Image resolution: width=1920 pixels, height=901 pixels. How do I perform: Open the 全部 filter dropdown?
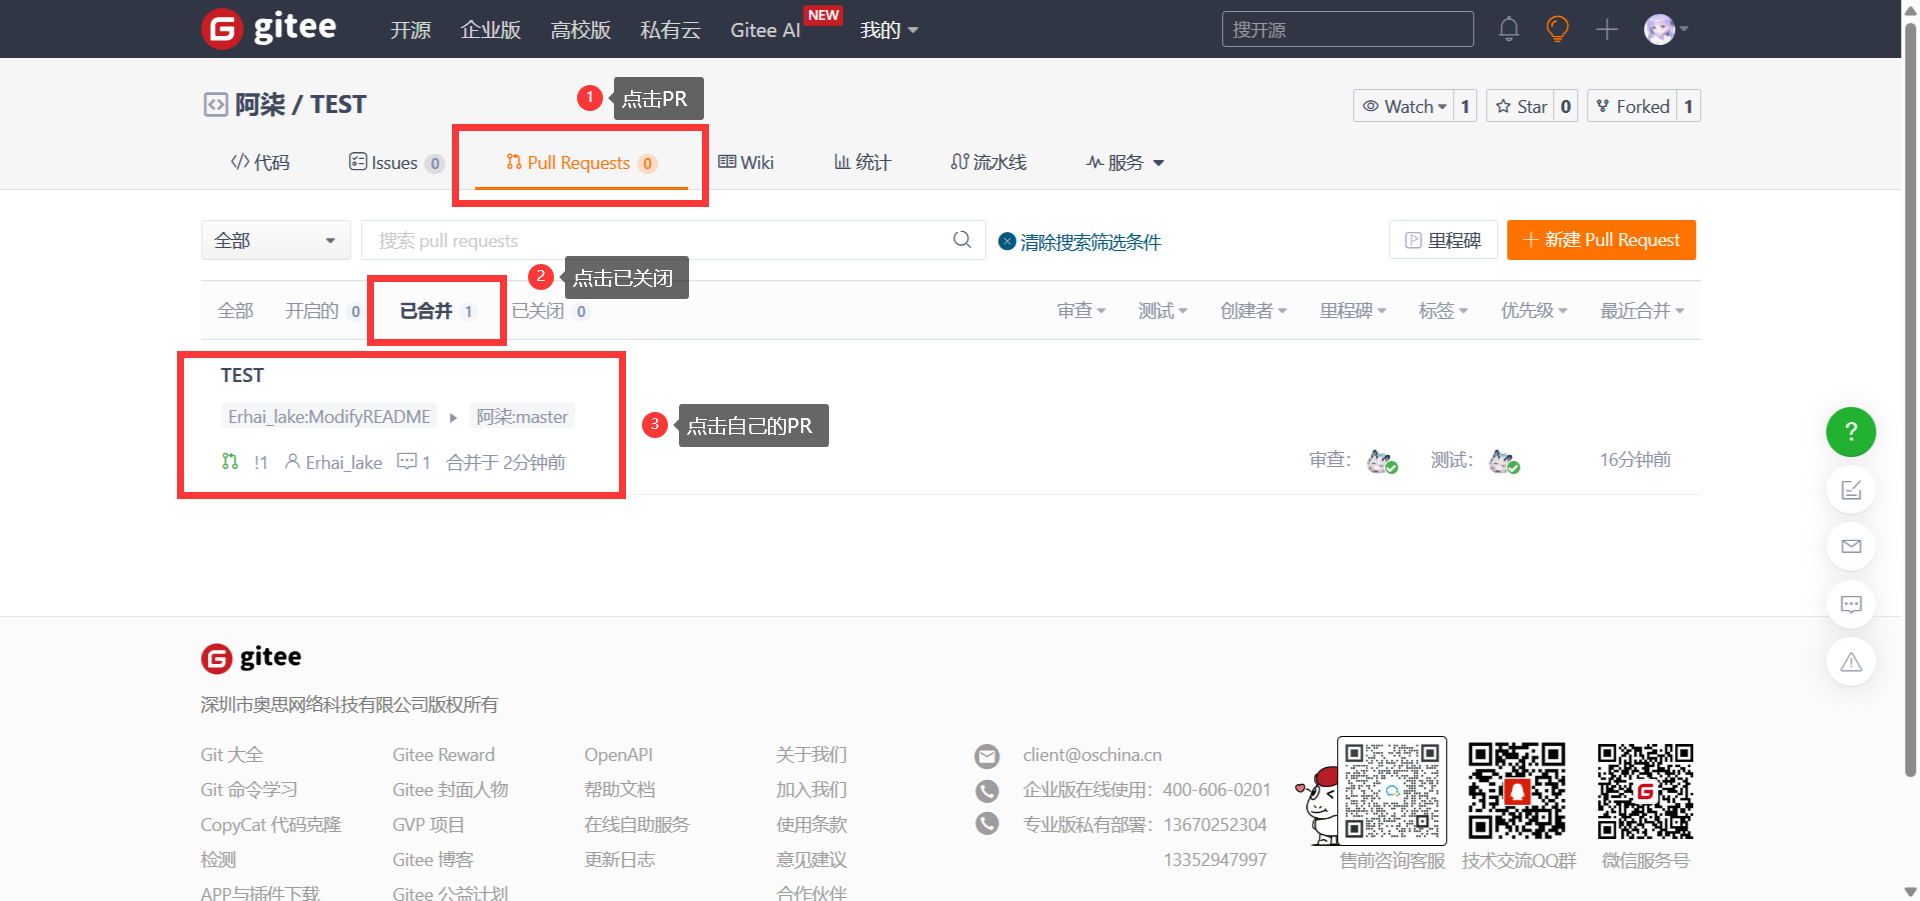point(275,240)
